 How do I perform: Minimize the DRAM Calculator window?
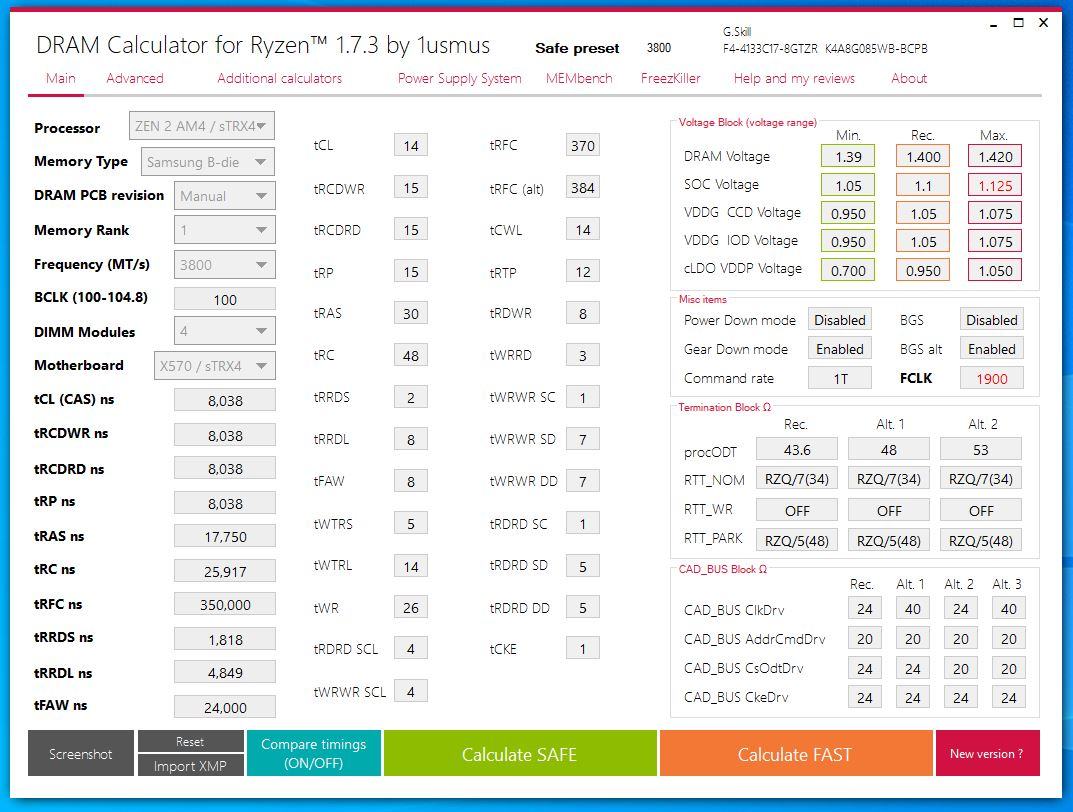click(x=993, y=24)
